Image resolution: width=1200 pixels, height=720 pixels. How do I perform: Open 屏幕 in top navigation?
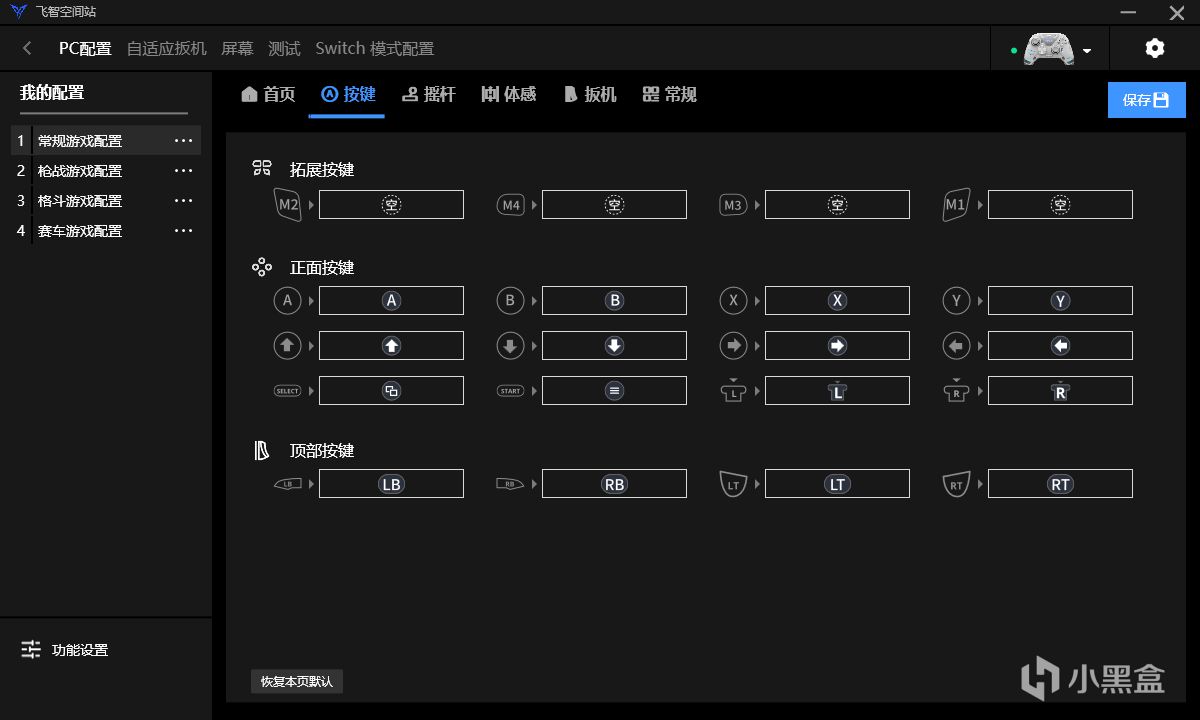pyautogui.click(x=237, y=48)
